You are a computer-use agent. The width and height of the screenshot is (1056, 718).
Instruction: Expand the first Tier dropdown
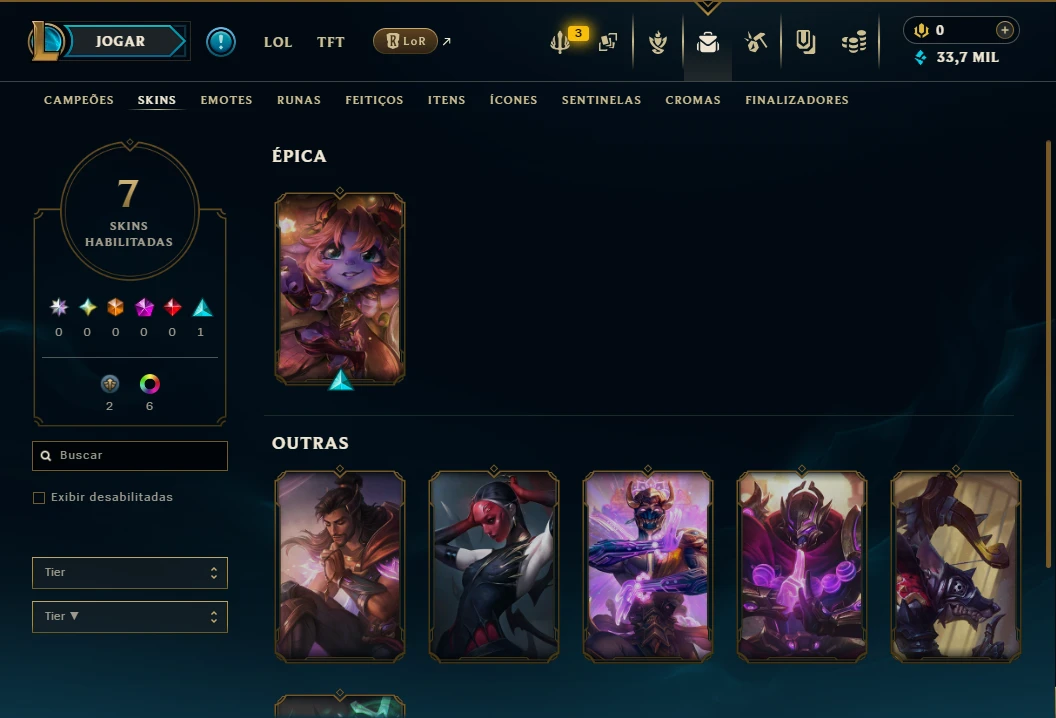point(130,573)
